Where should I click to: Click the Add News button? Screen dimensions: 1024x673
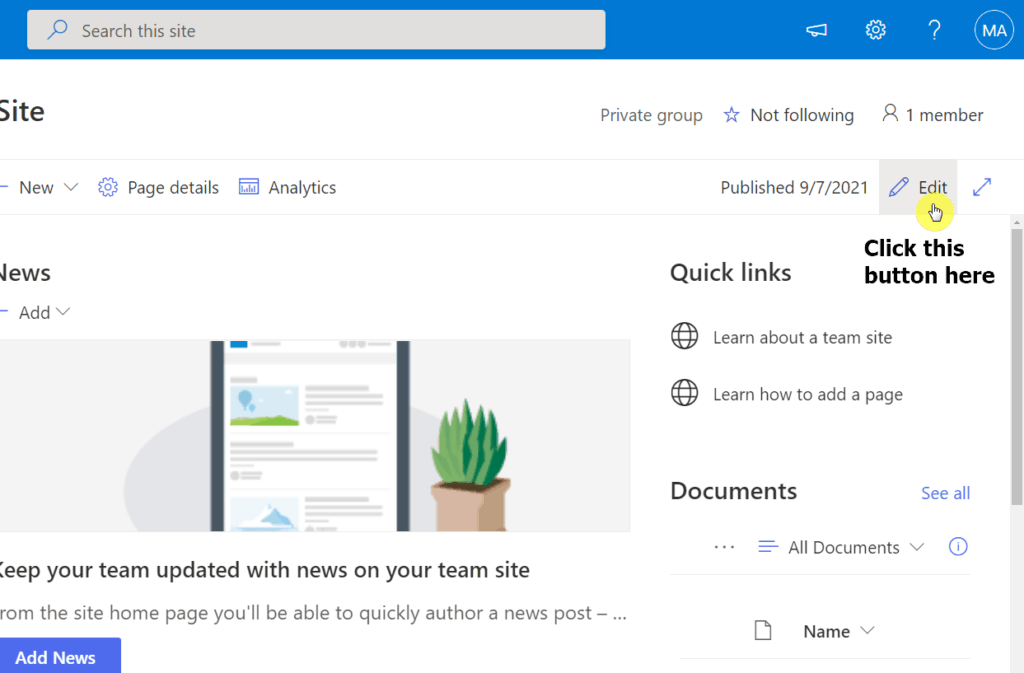click(x=60, y=657)
